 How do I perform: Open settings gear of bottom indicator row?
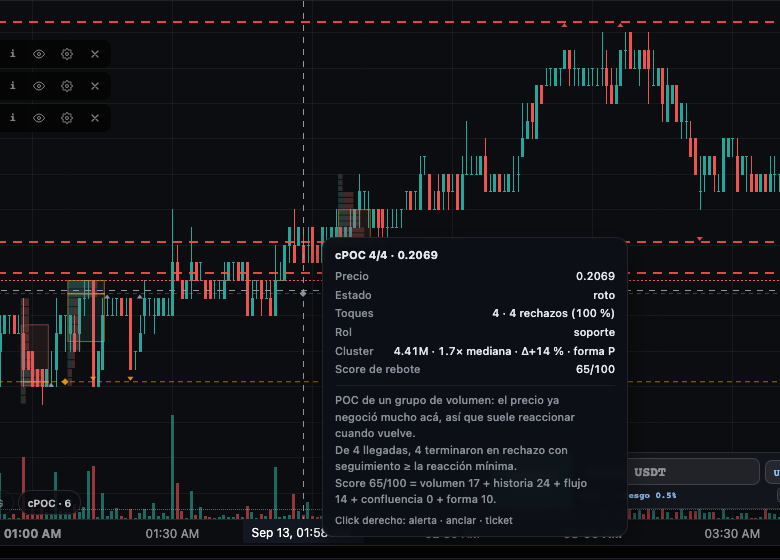click(x=67, y=118)
